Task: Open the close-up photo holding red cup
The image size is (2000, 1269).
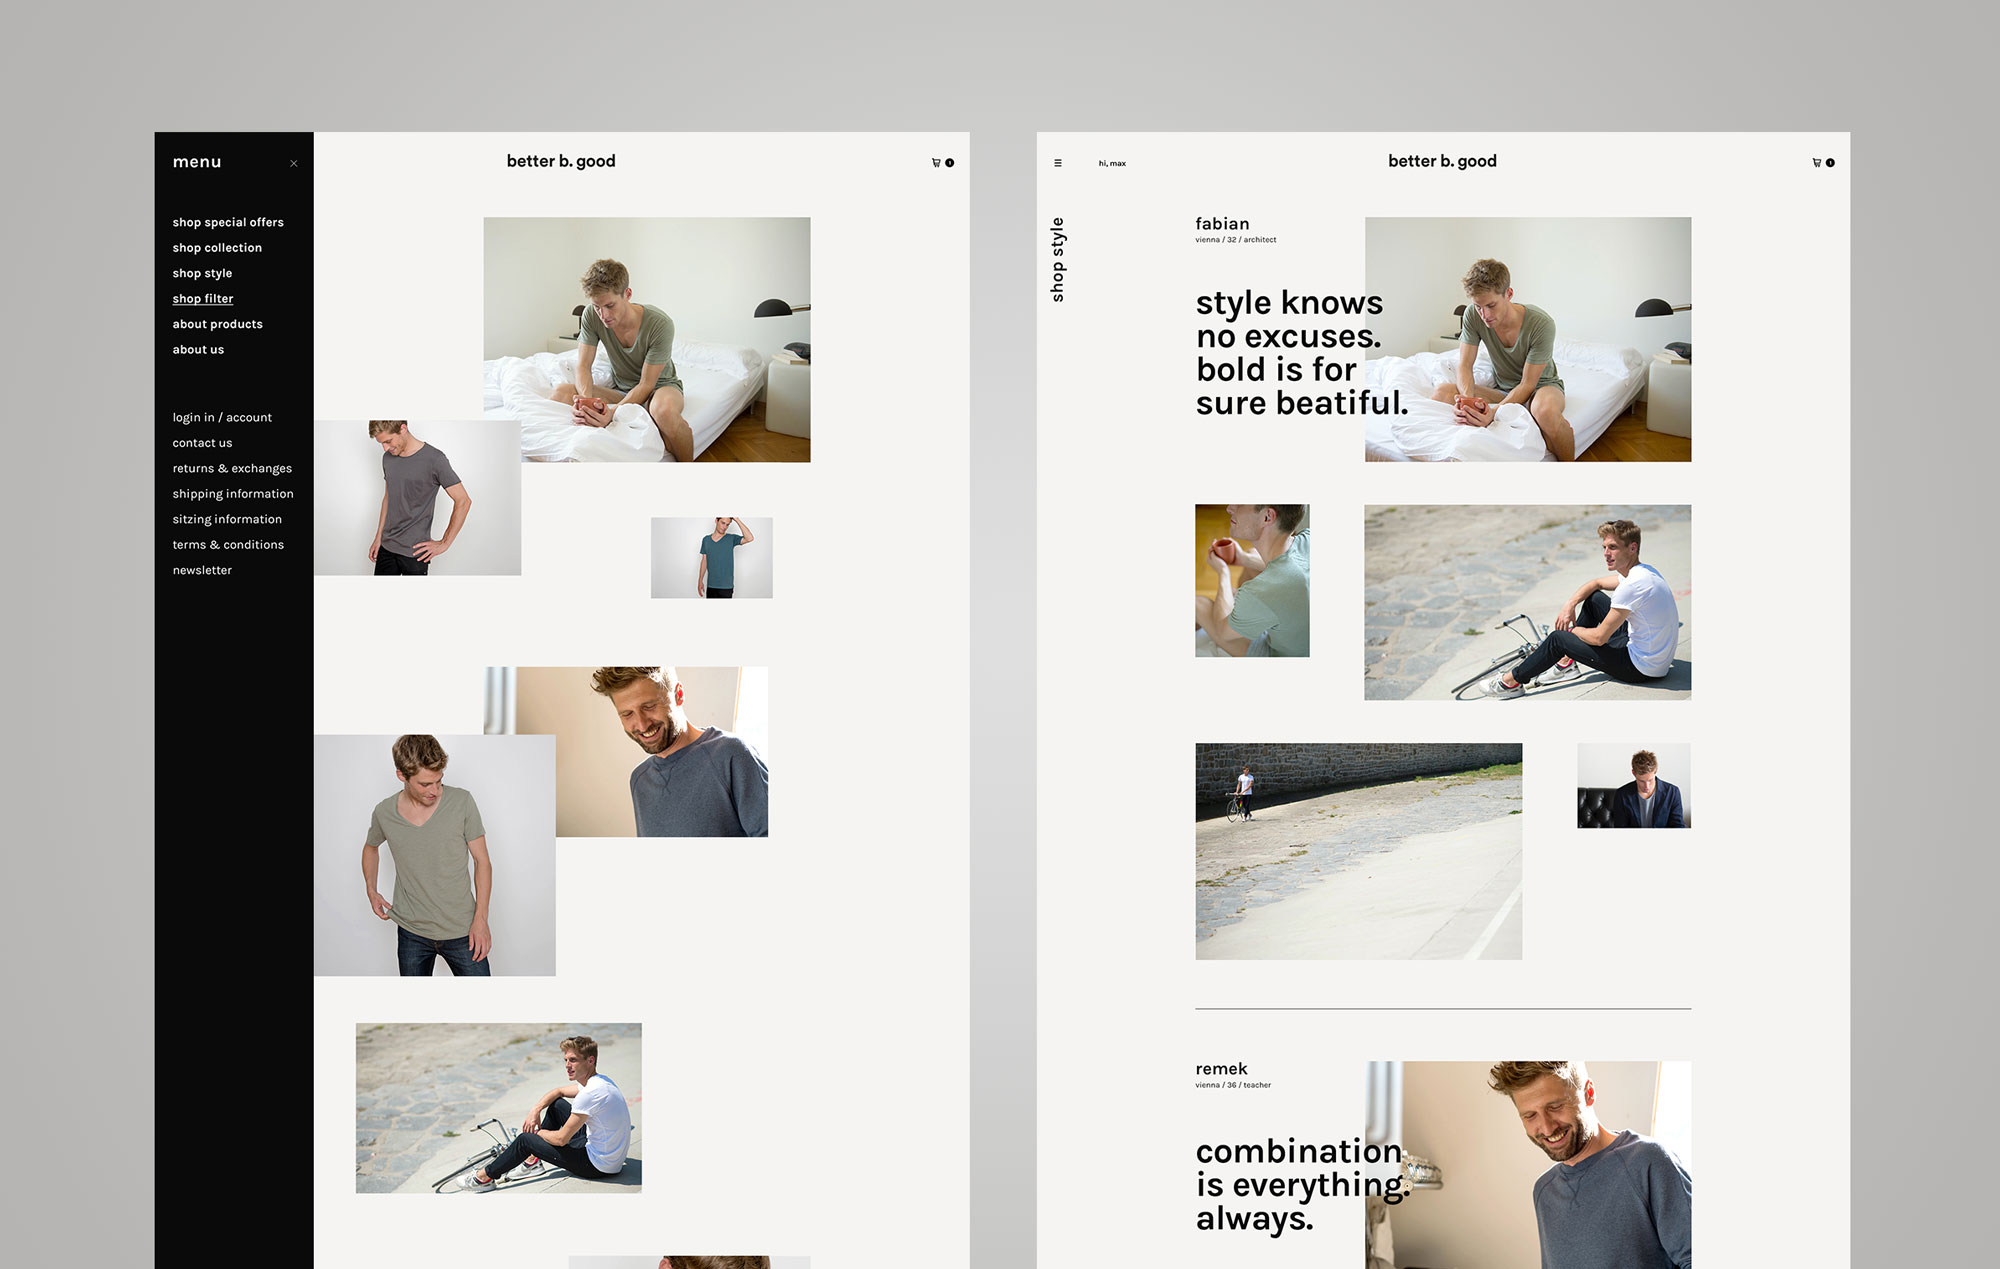Action: point(1252,580)
